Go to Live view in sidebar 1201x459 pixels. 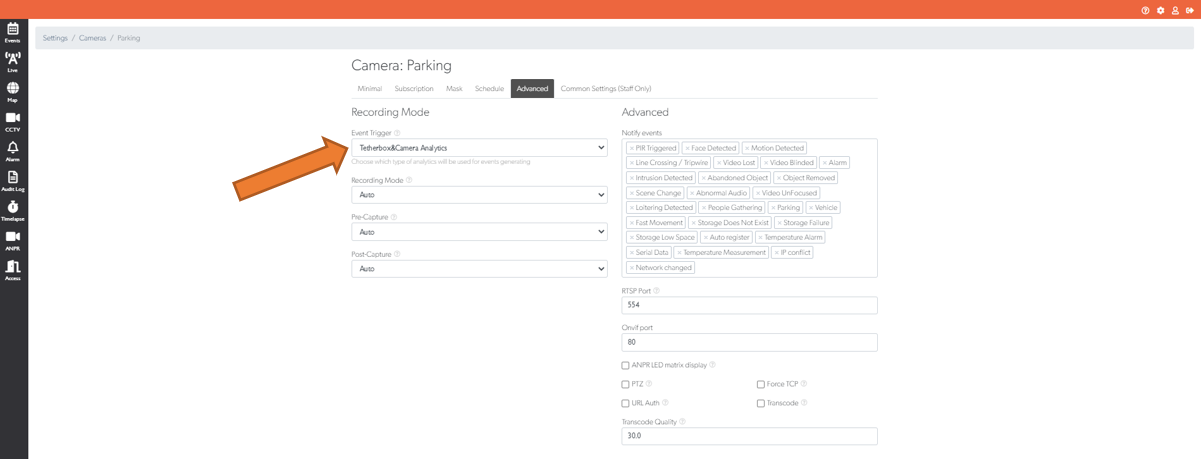pyautogui.click(x=13, y=62)
